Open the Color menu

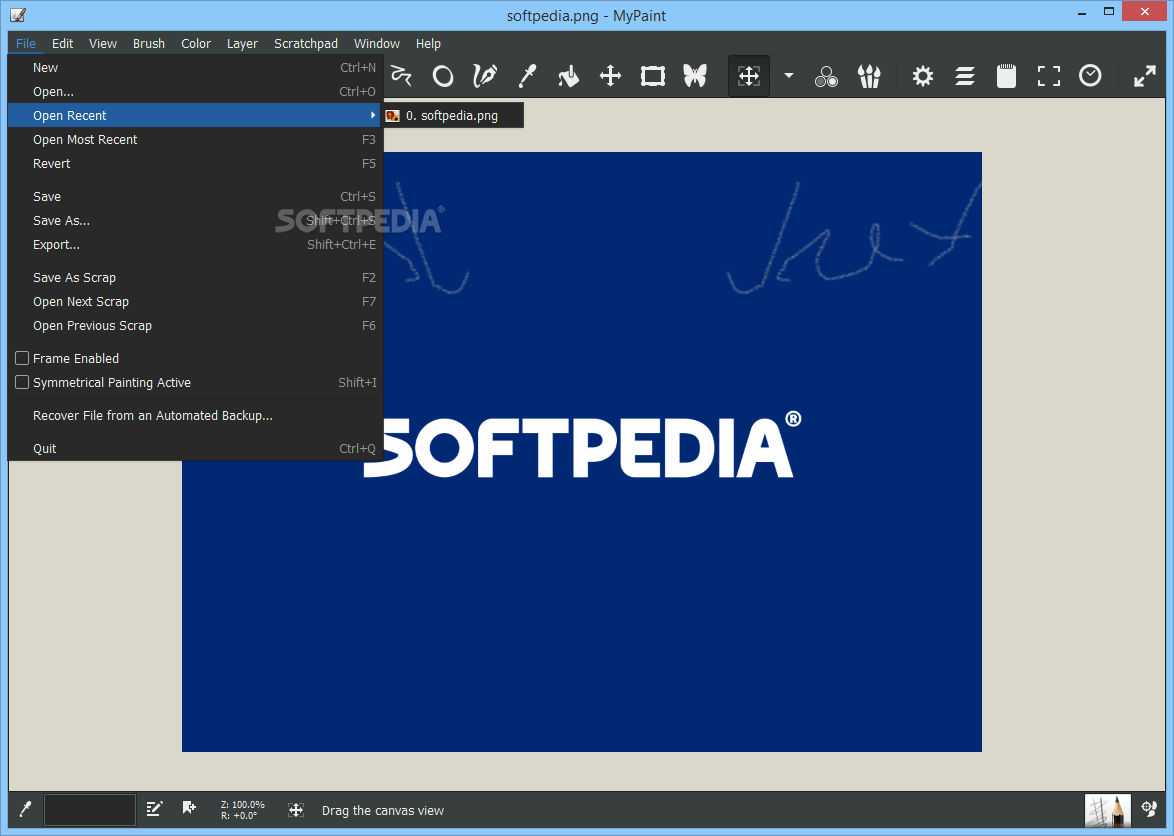coord(195,43)
